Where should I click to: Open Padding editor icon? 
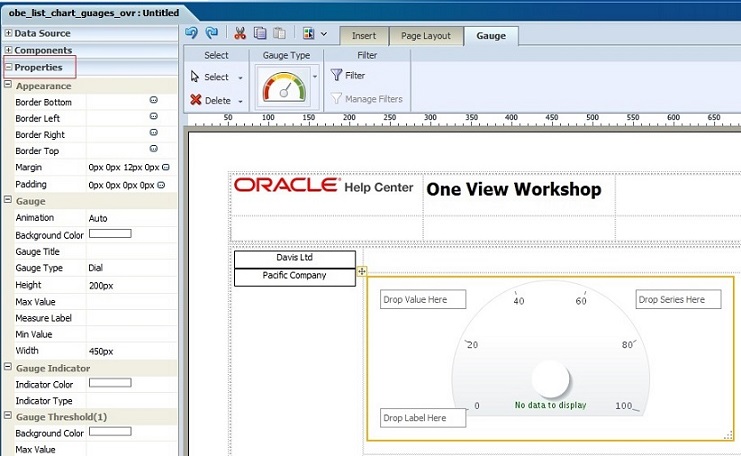[161, 185]
